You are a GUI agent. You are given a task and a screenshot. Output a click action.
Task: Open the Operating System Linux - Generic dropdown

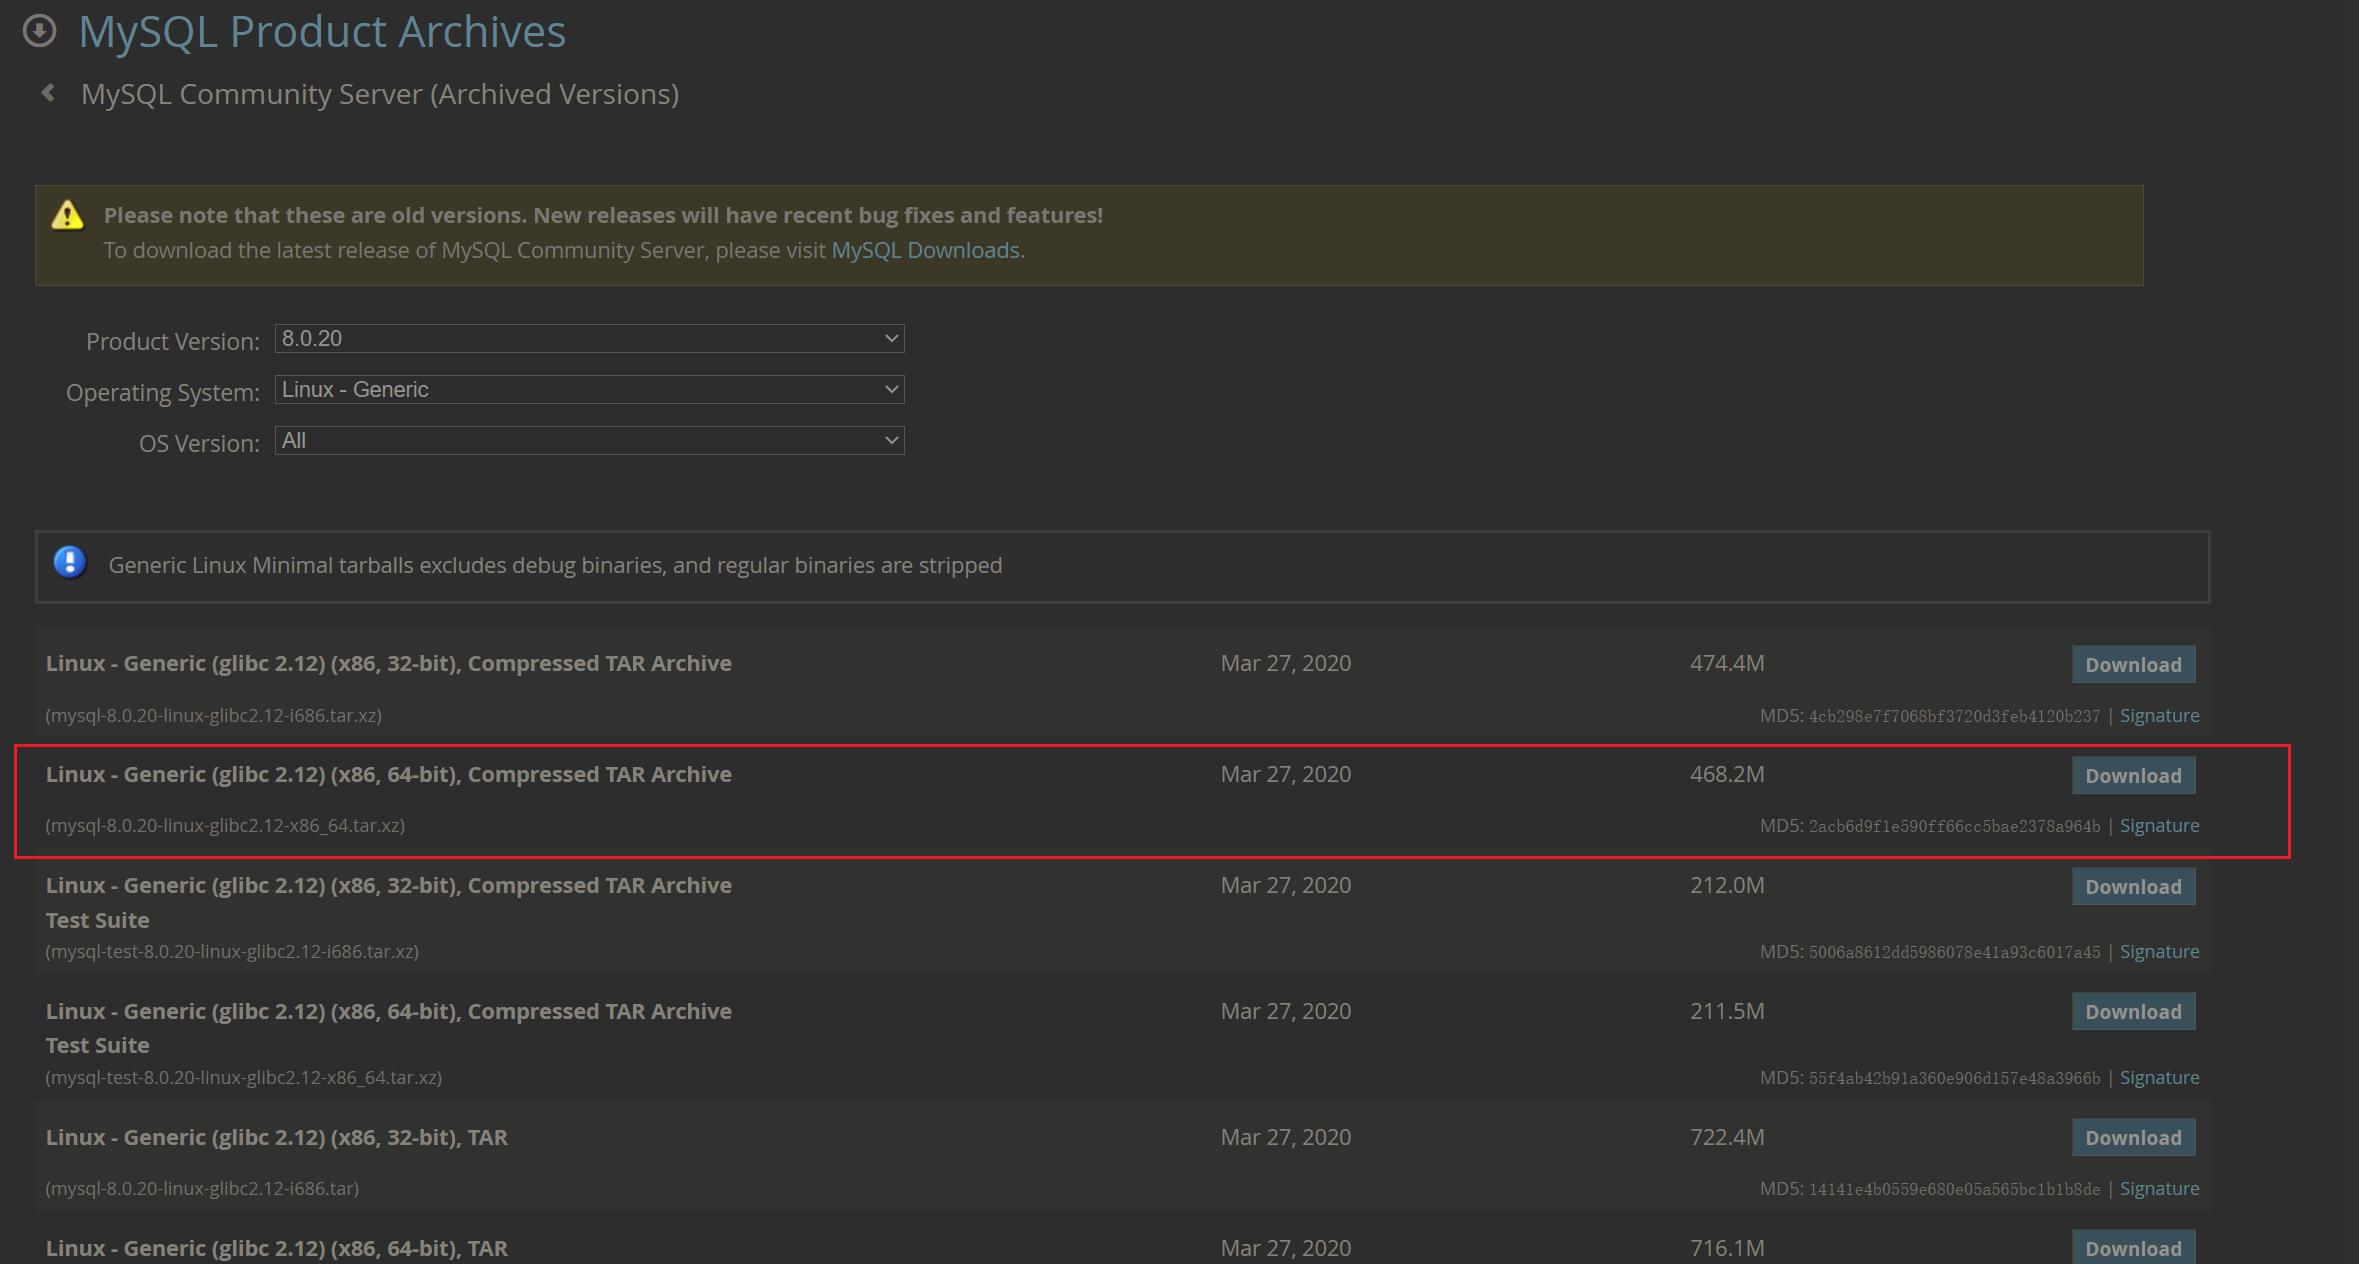click(590, 390)
